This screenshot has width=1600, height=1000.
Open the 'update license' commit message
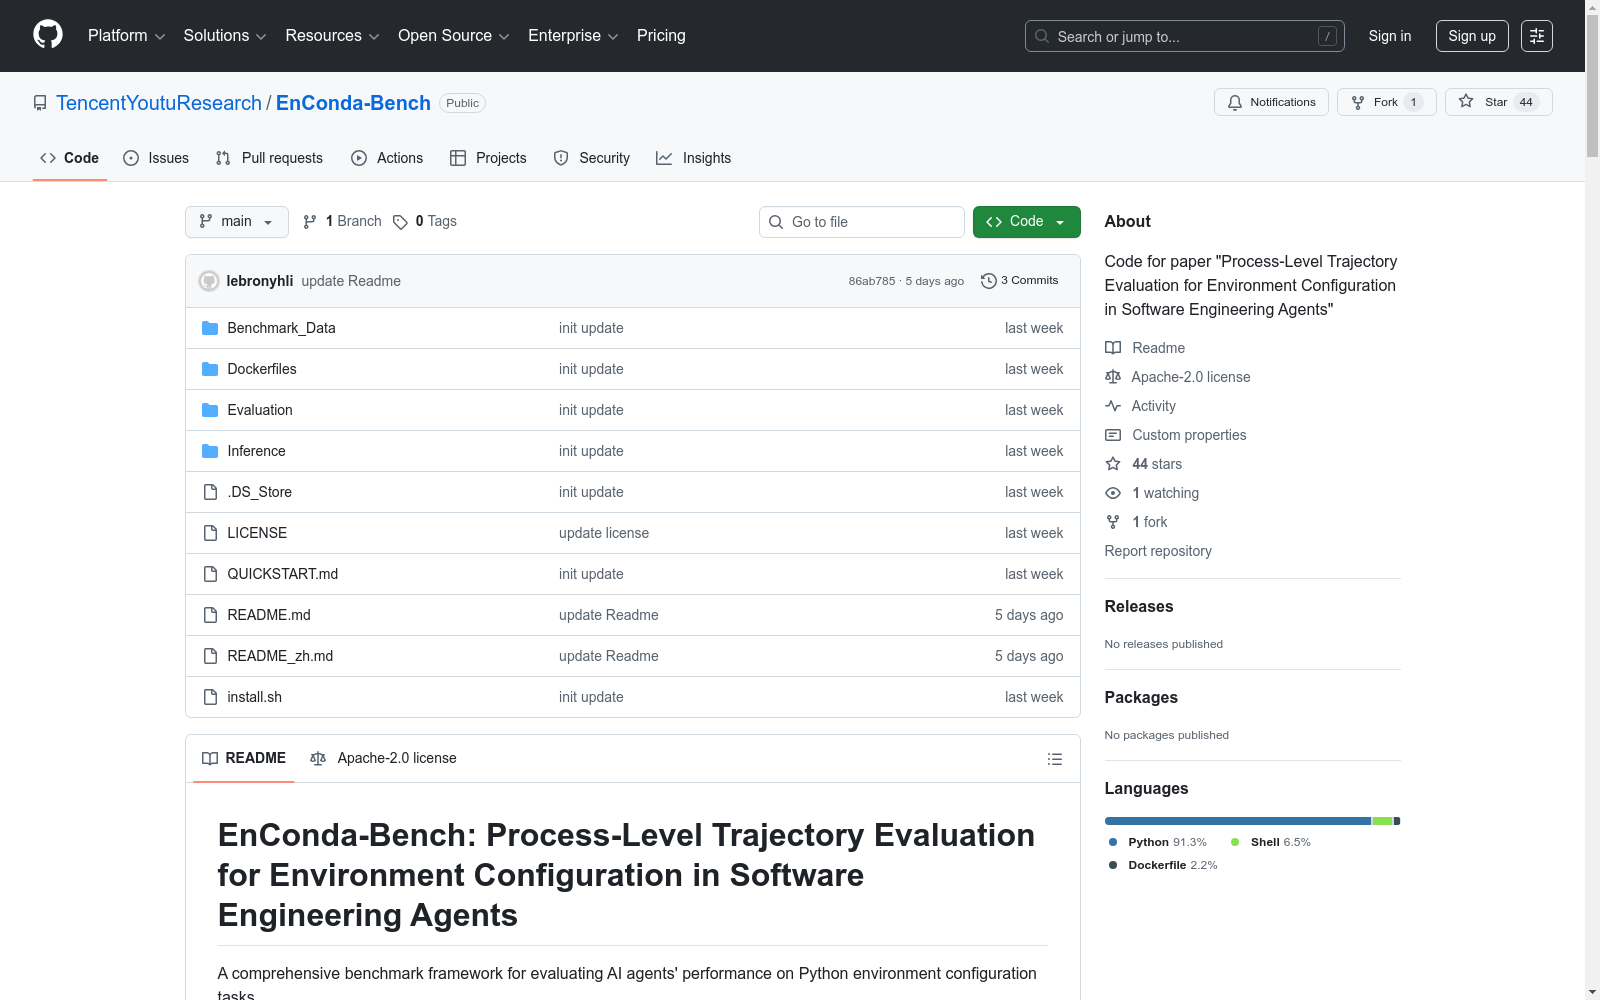click(604, 533)
